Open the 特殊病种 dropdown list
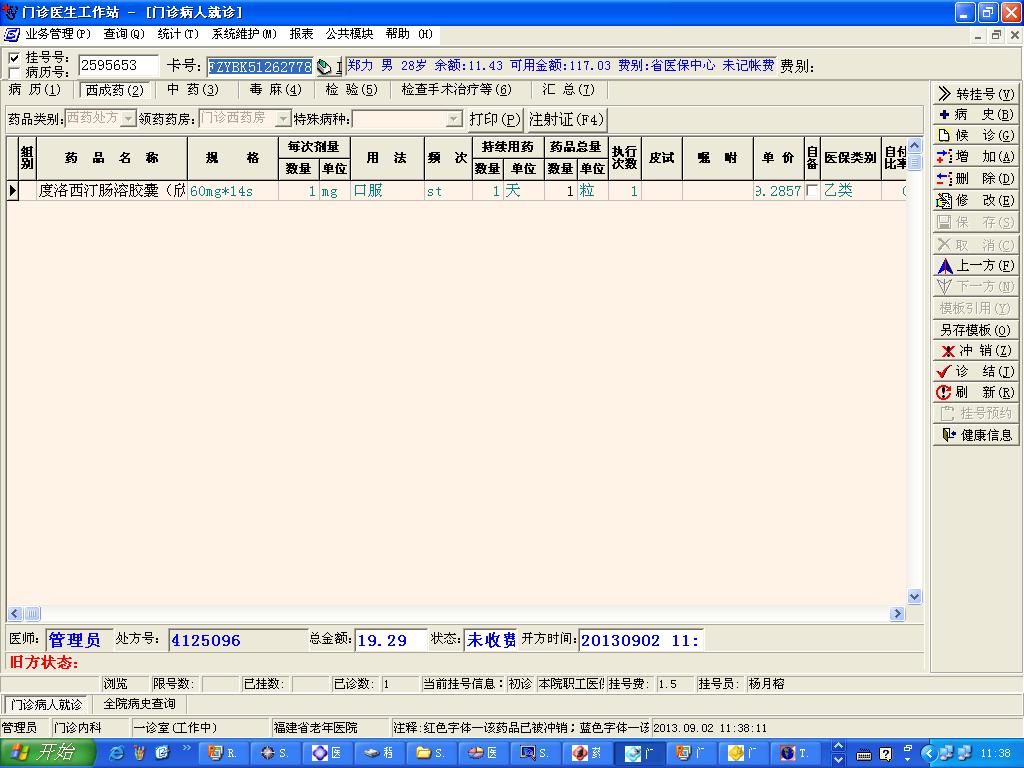The height and width of the screenshot is (768, 1024). [x=454, y=119]
